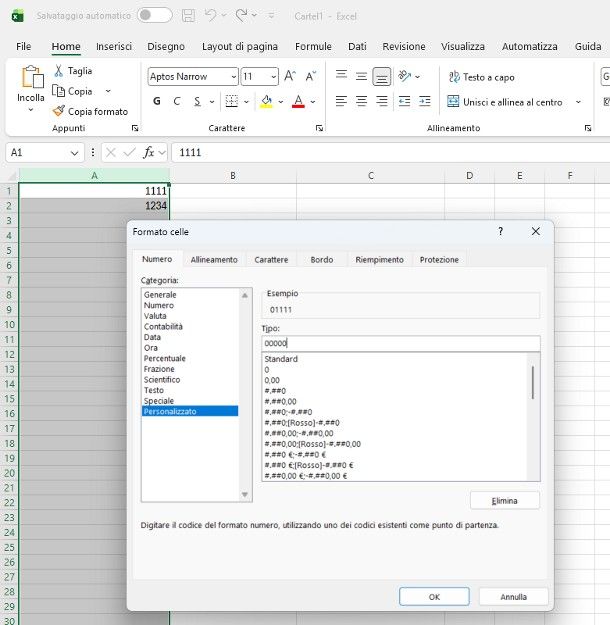The width and height of the screenshot is (610, 625).
Task: Switch to the Inserisci ribbon tab
Action: (114, 47)
